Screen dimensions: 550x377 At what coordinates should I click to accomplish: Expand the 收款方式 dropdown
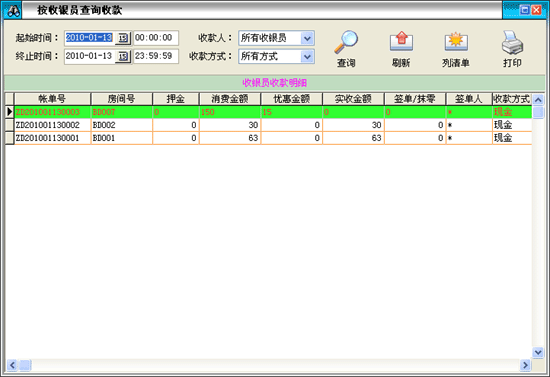coord(307,56)
